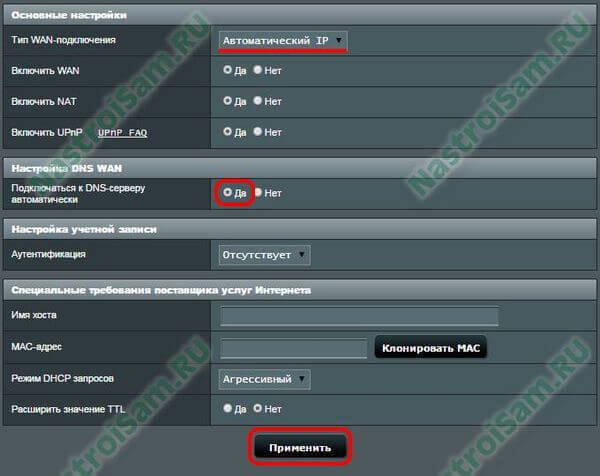Enable NAT by choosing 'Да'
This screenshot has width=600, height=476.
pos(228,101)
